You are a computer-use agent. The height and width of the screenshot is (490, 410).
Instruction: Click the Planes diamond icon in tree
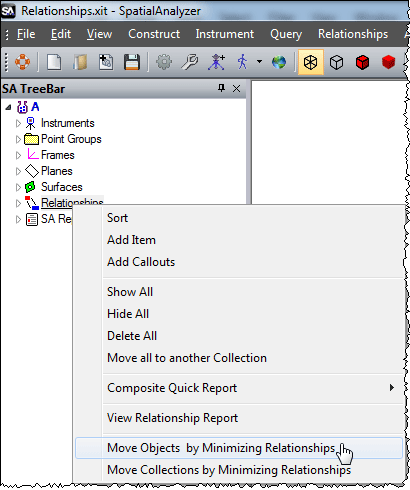(32, 171)
